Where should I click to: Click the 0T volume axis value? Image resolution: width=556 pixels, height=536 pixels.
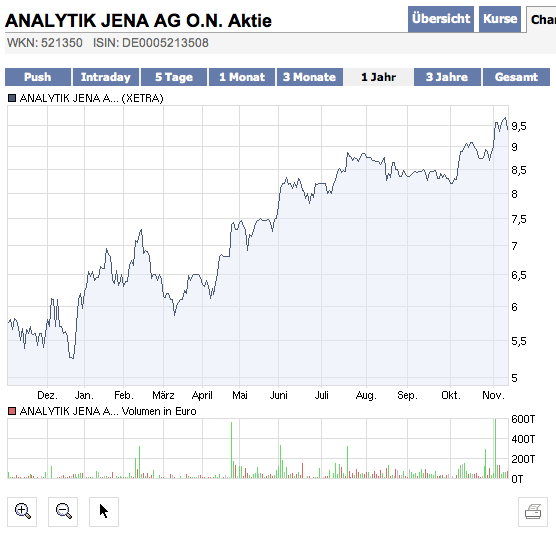517,479
